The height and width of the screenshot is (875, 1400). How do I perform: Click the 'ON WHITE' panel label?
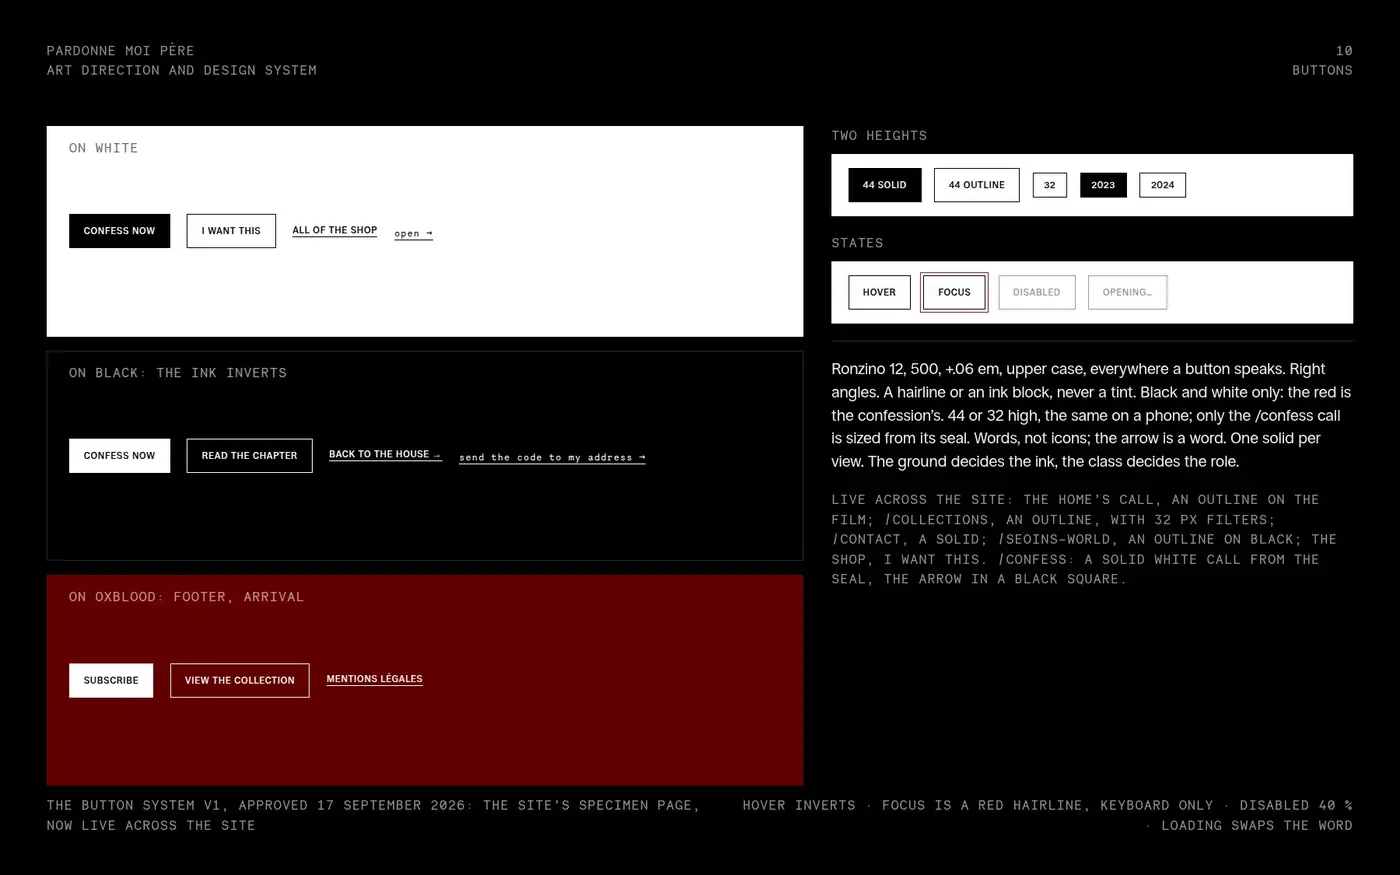[104, 148]
